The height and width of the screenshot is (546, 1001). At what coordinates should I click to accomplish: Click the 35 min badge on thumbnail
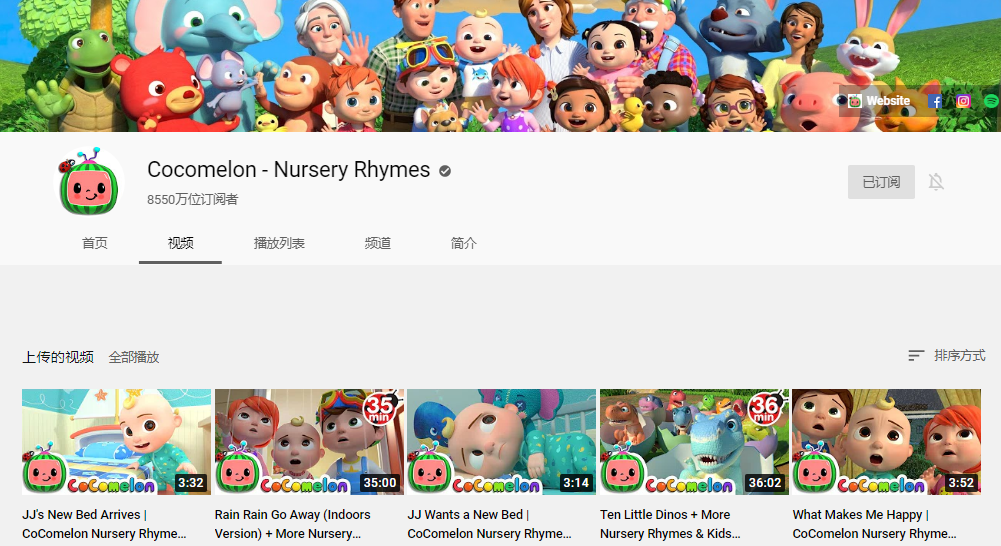(380, 408)
